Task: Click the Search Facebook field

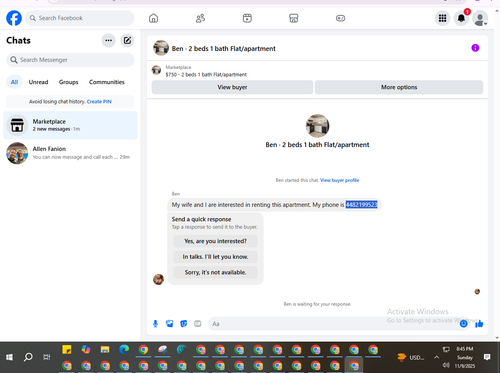Action: point(80,18)
